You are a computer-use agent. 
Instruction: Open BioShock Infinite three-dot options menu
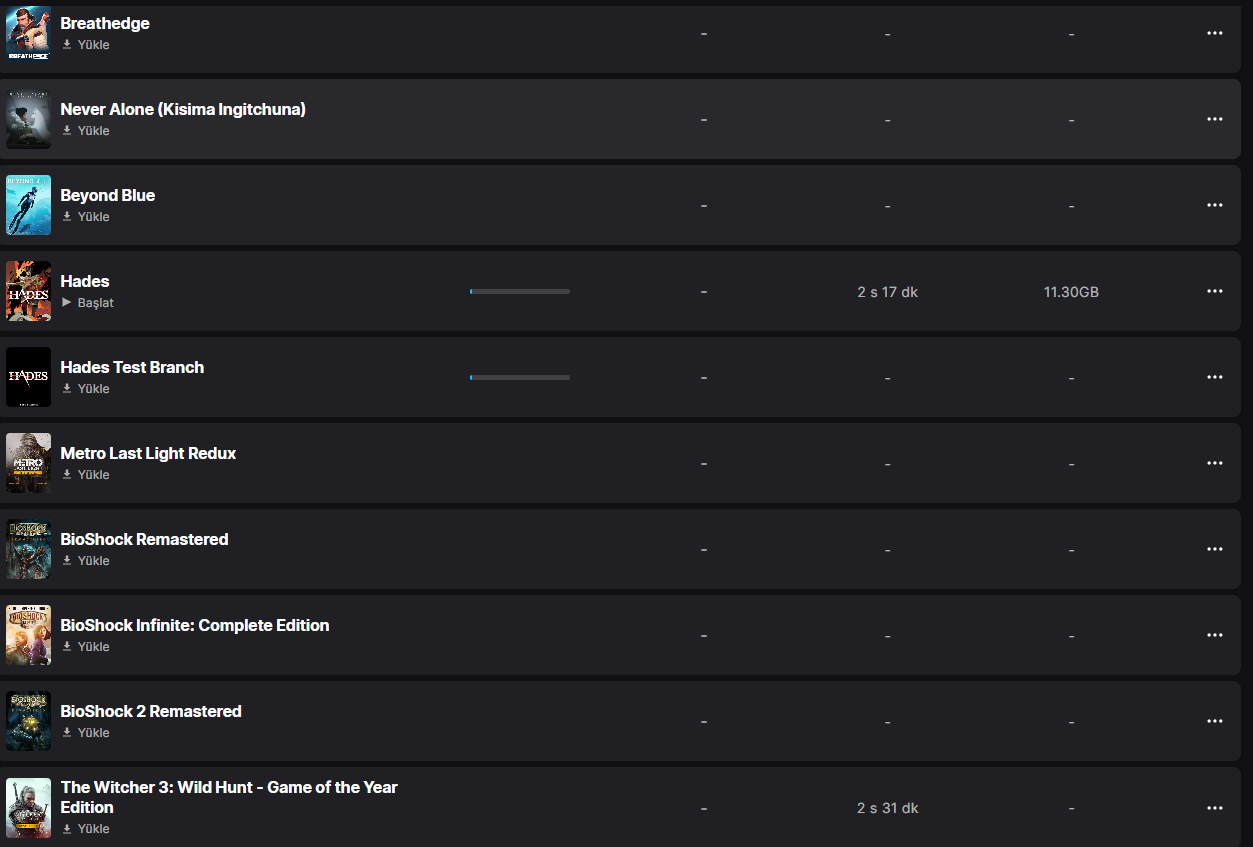click(1214, 635)
